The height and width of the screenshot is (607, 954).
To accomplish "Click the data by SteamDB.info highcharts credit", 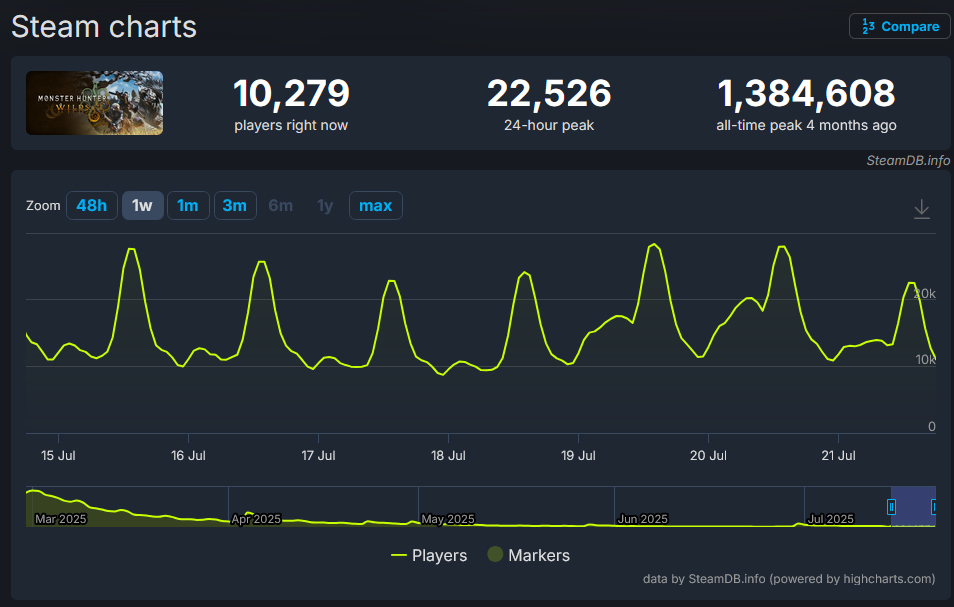I will (x=789, y=579).
